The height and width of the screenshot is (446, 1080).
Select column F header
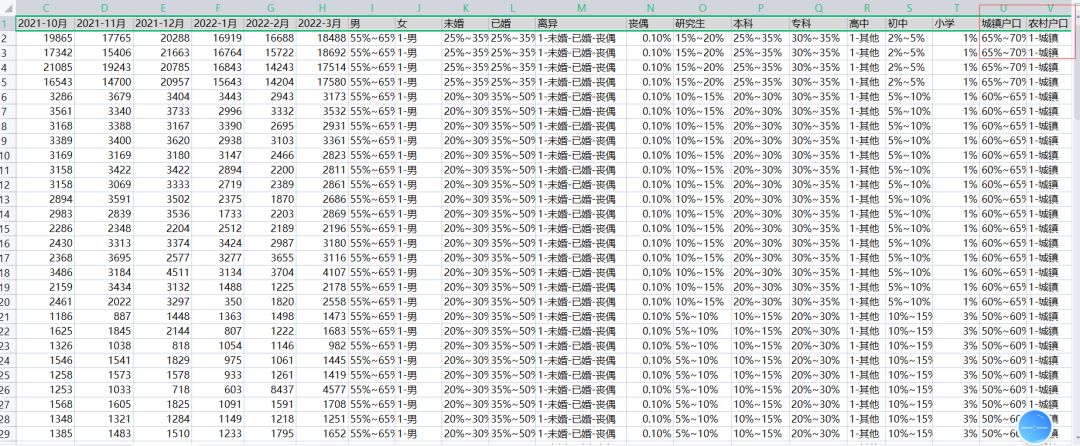coord(218,8)
